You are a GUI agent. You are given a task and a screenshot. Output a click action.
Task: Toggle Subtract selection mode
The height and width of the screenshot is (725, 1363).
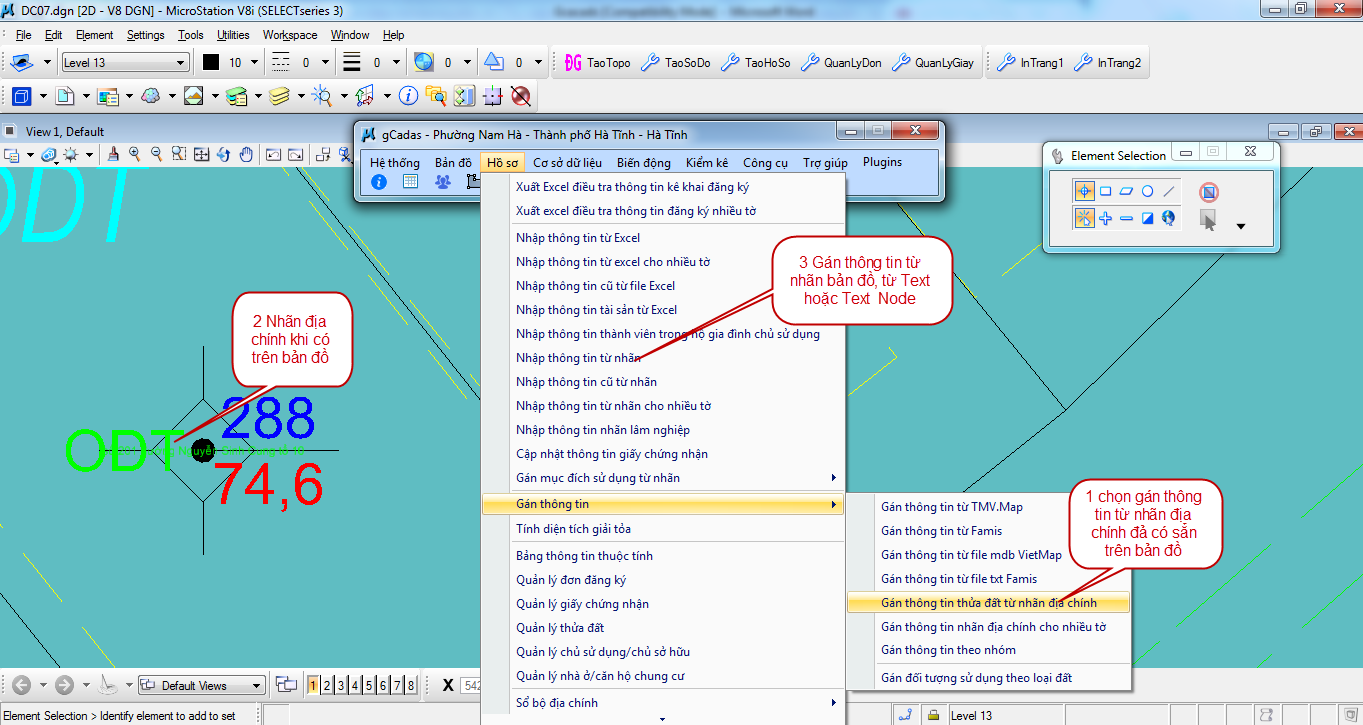(1126, 218)
